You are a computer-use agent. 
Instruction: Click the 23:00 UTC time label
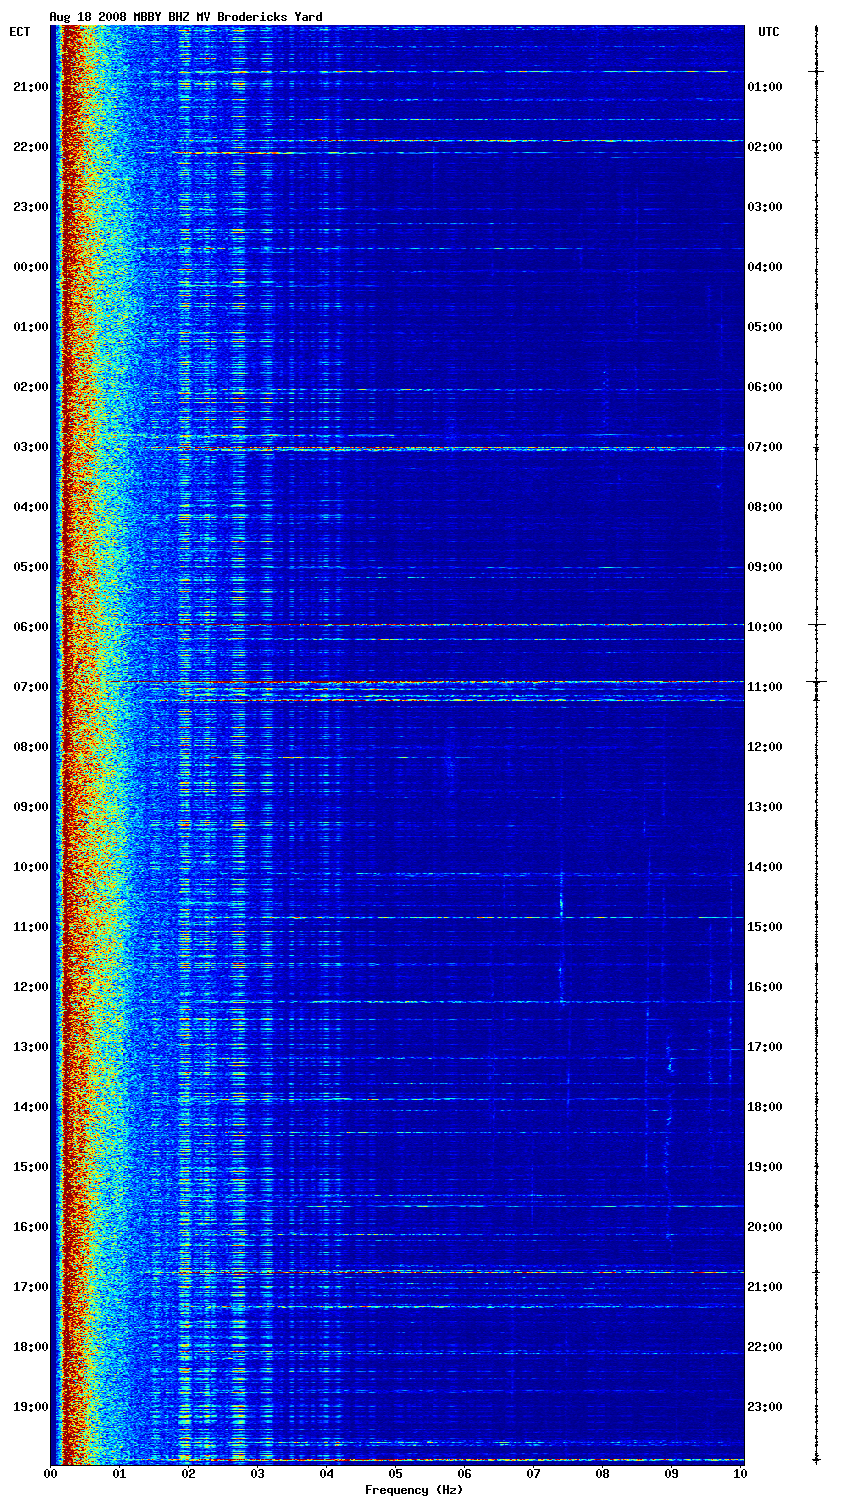coord(765,1407)
